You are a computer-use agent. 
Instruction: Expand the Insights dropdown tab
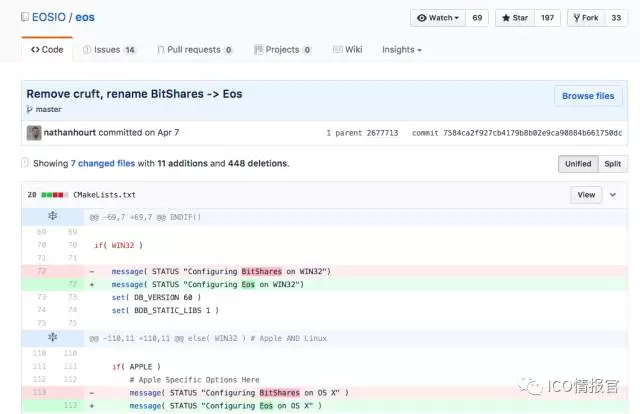pyautogui.click(x=402, y=50)
